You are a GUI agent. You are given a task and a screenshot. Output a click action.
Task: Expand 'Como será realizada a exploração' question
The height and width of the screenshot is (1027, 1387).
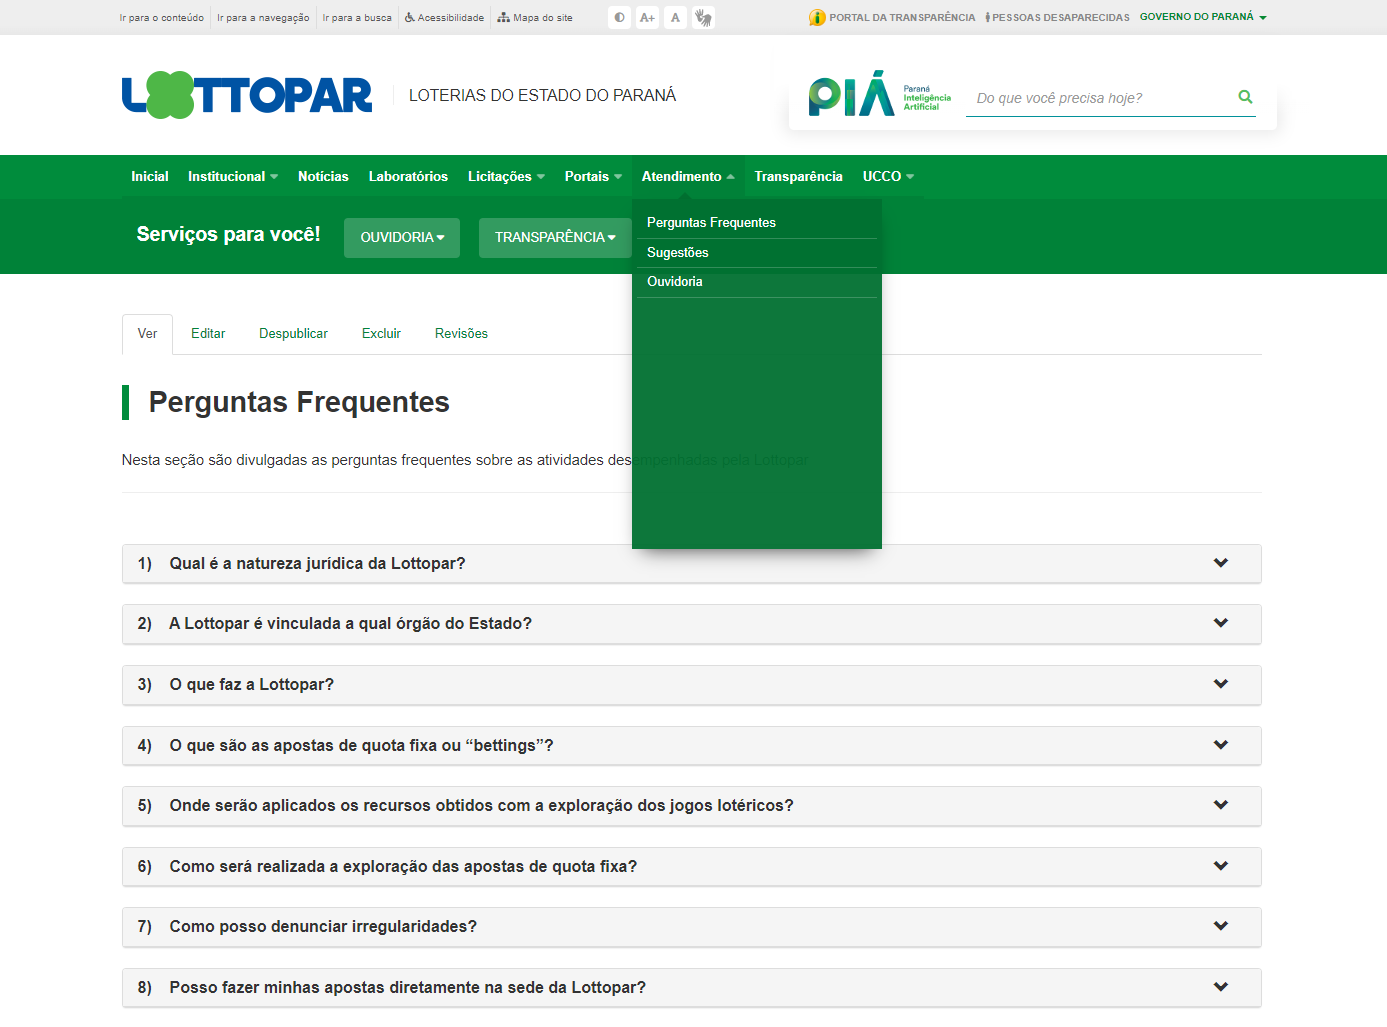click(x=691, y=867)
